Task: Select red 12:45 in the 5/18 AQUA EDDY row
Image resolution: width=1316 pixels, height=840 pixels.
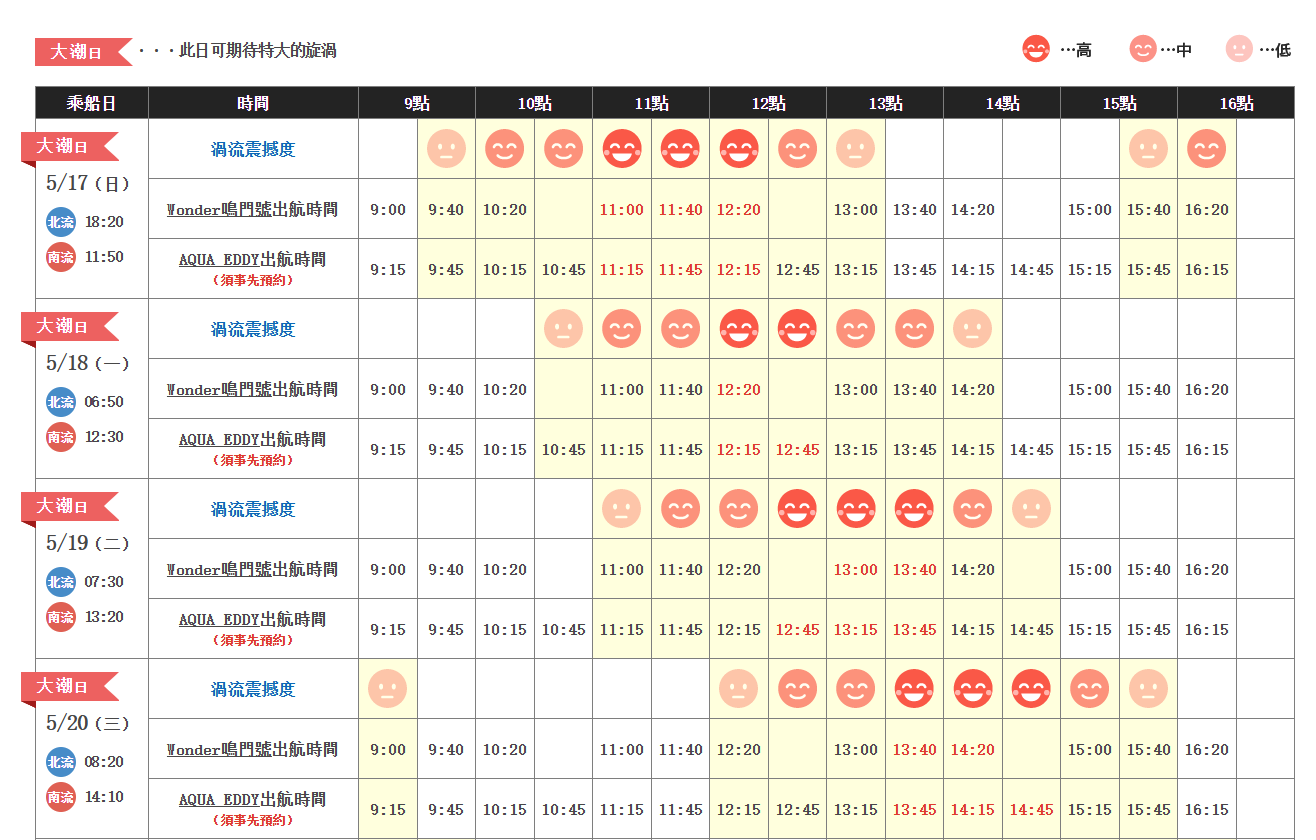Action: (797, 450)
